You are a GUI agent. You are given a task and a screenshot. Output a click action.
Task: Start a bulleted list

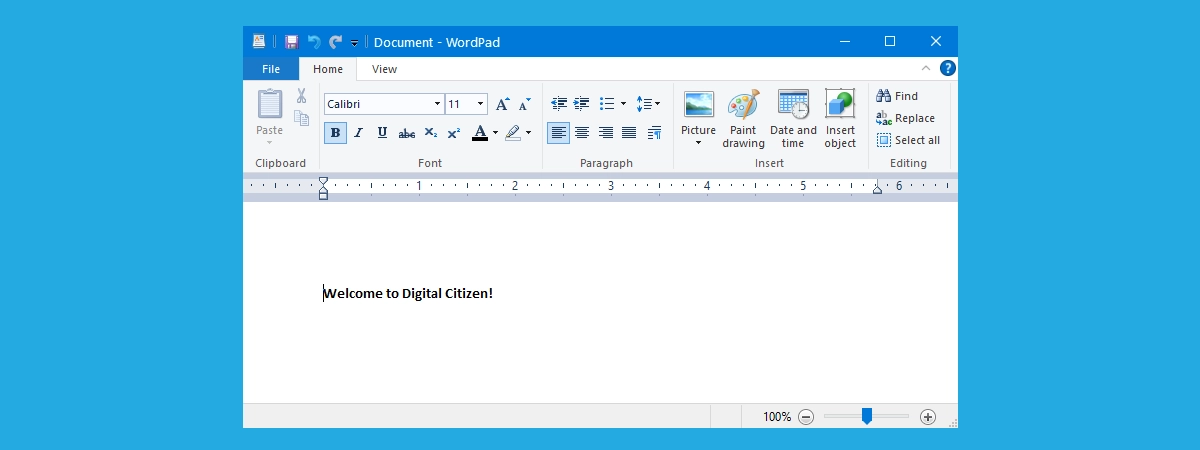(x=607, y=104)
